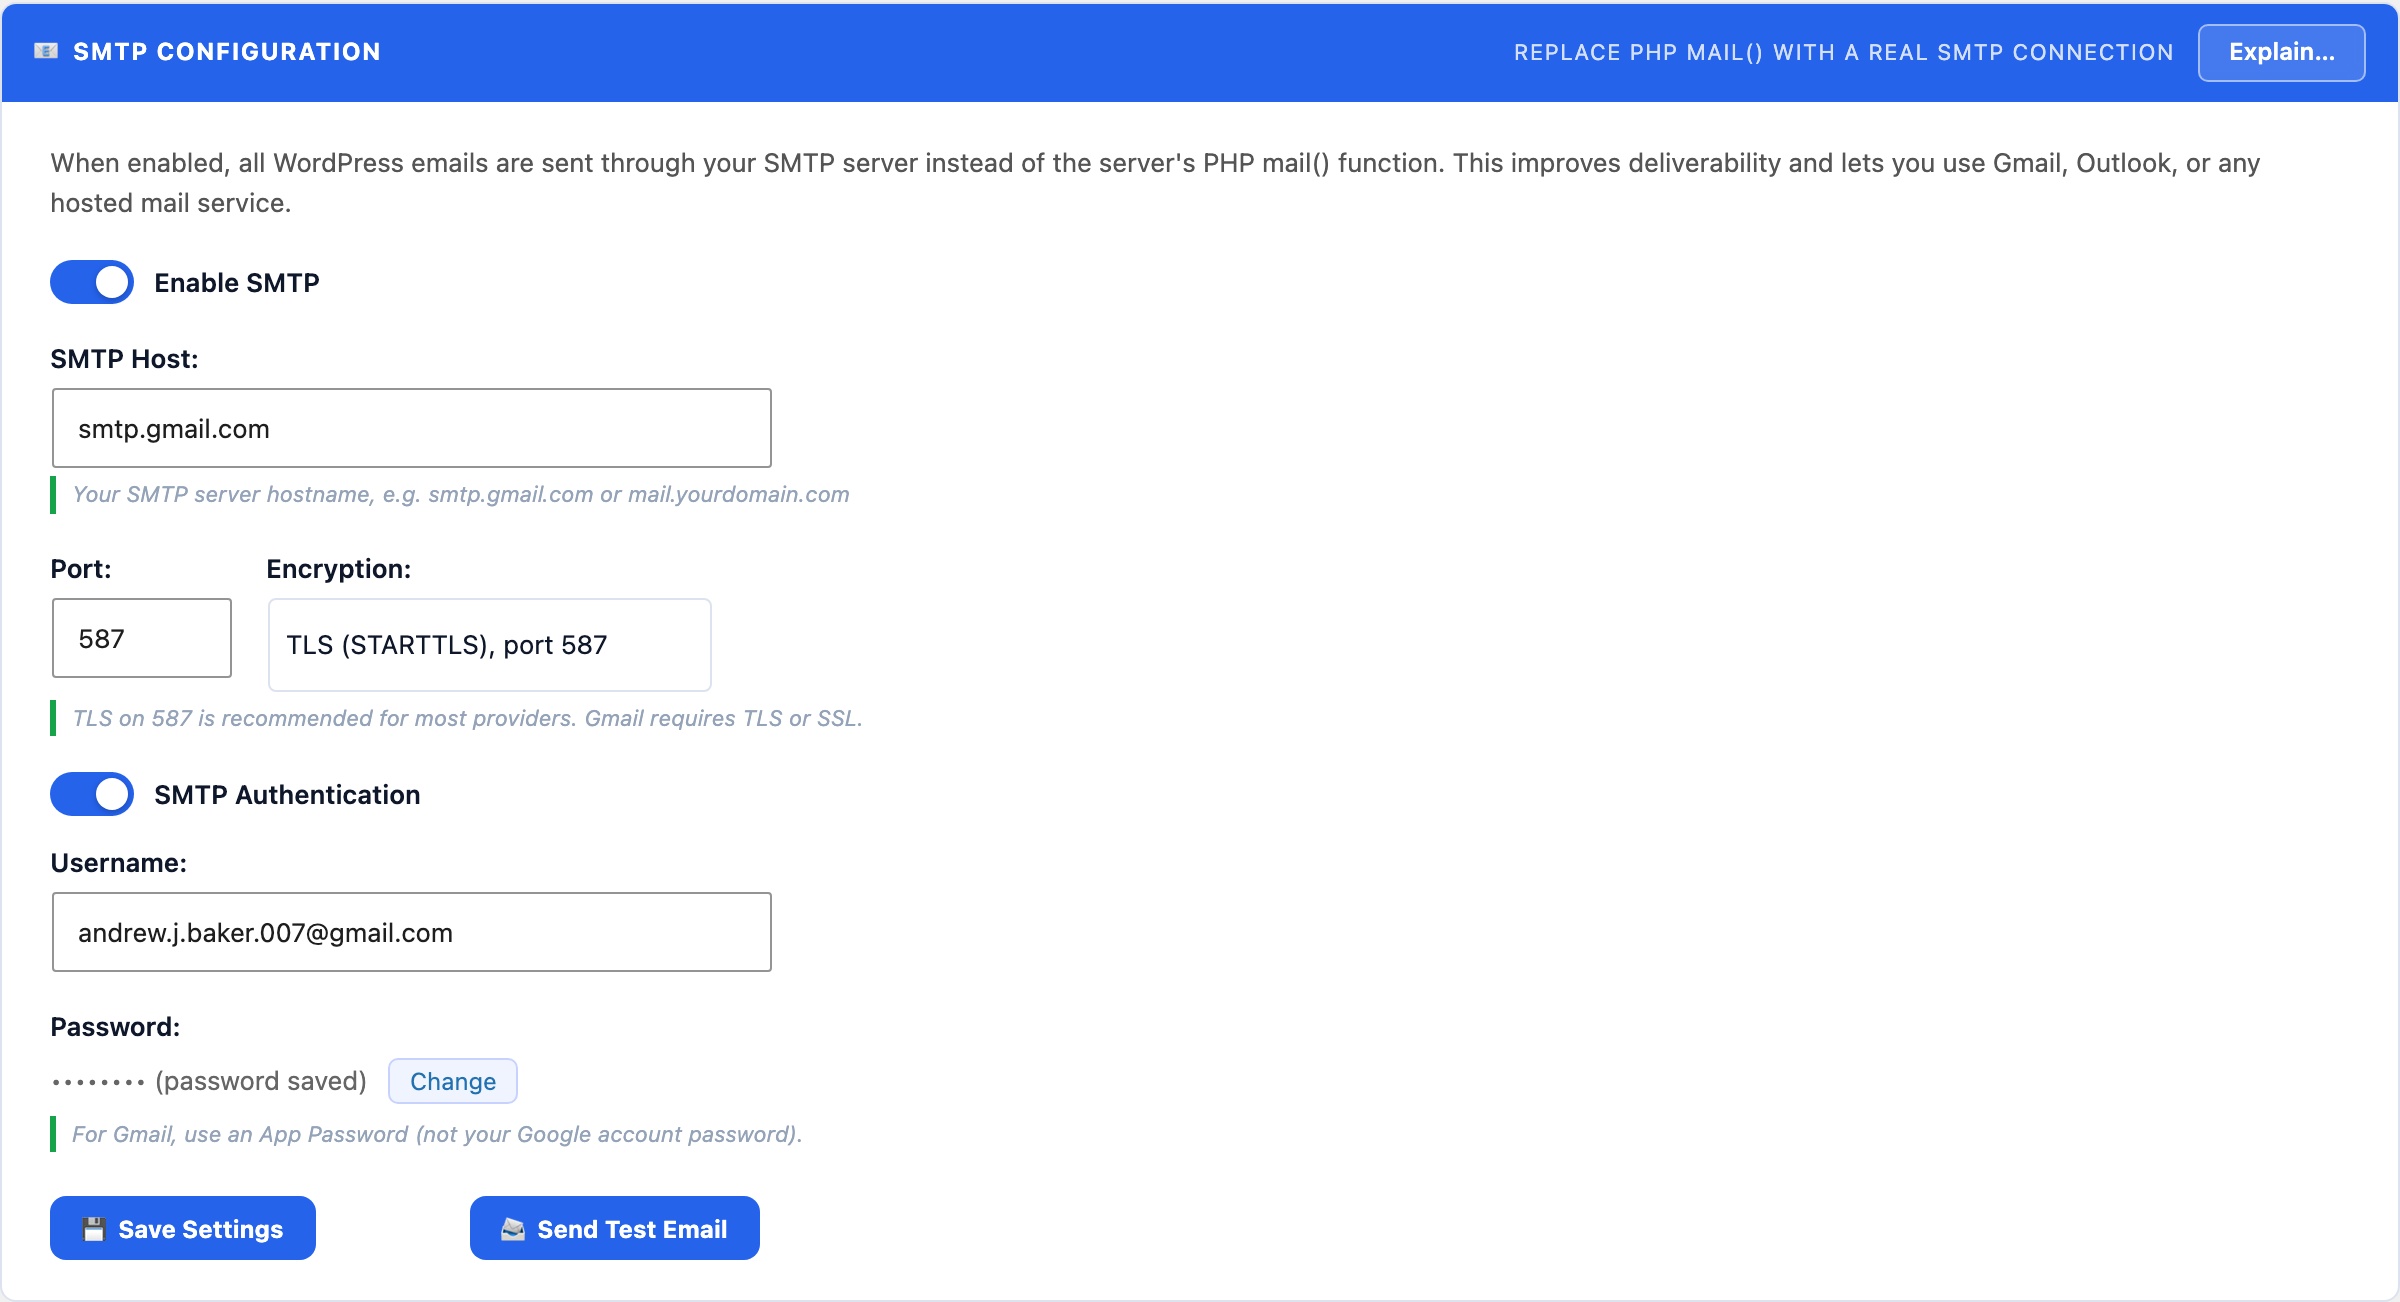Click the Change password button
This screenshot has height=1302, width=2400.
pyautogui.click(x=453, y=1081)
